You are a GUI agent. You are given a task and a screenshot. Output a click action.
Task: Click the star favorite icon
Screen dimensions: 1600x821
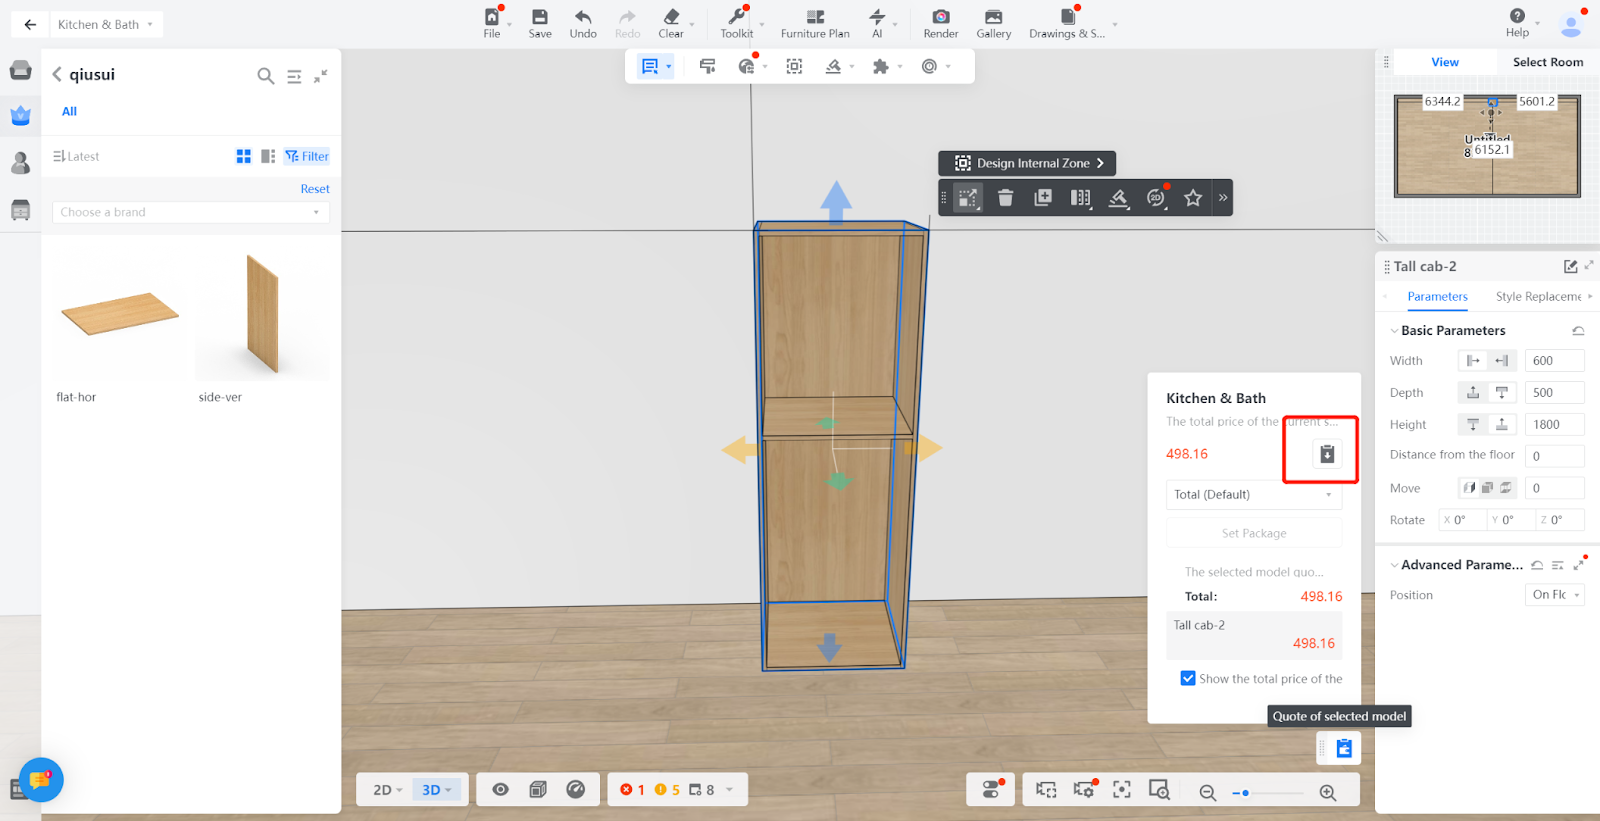(x=1192, y=198)
